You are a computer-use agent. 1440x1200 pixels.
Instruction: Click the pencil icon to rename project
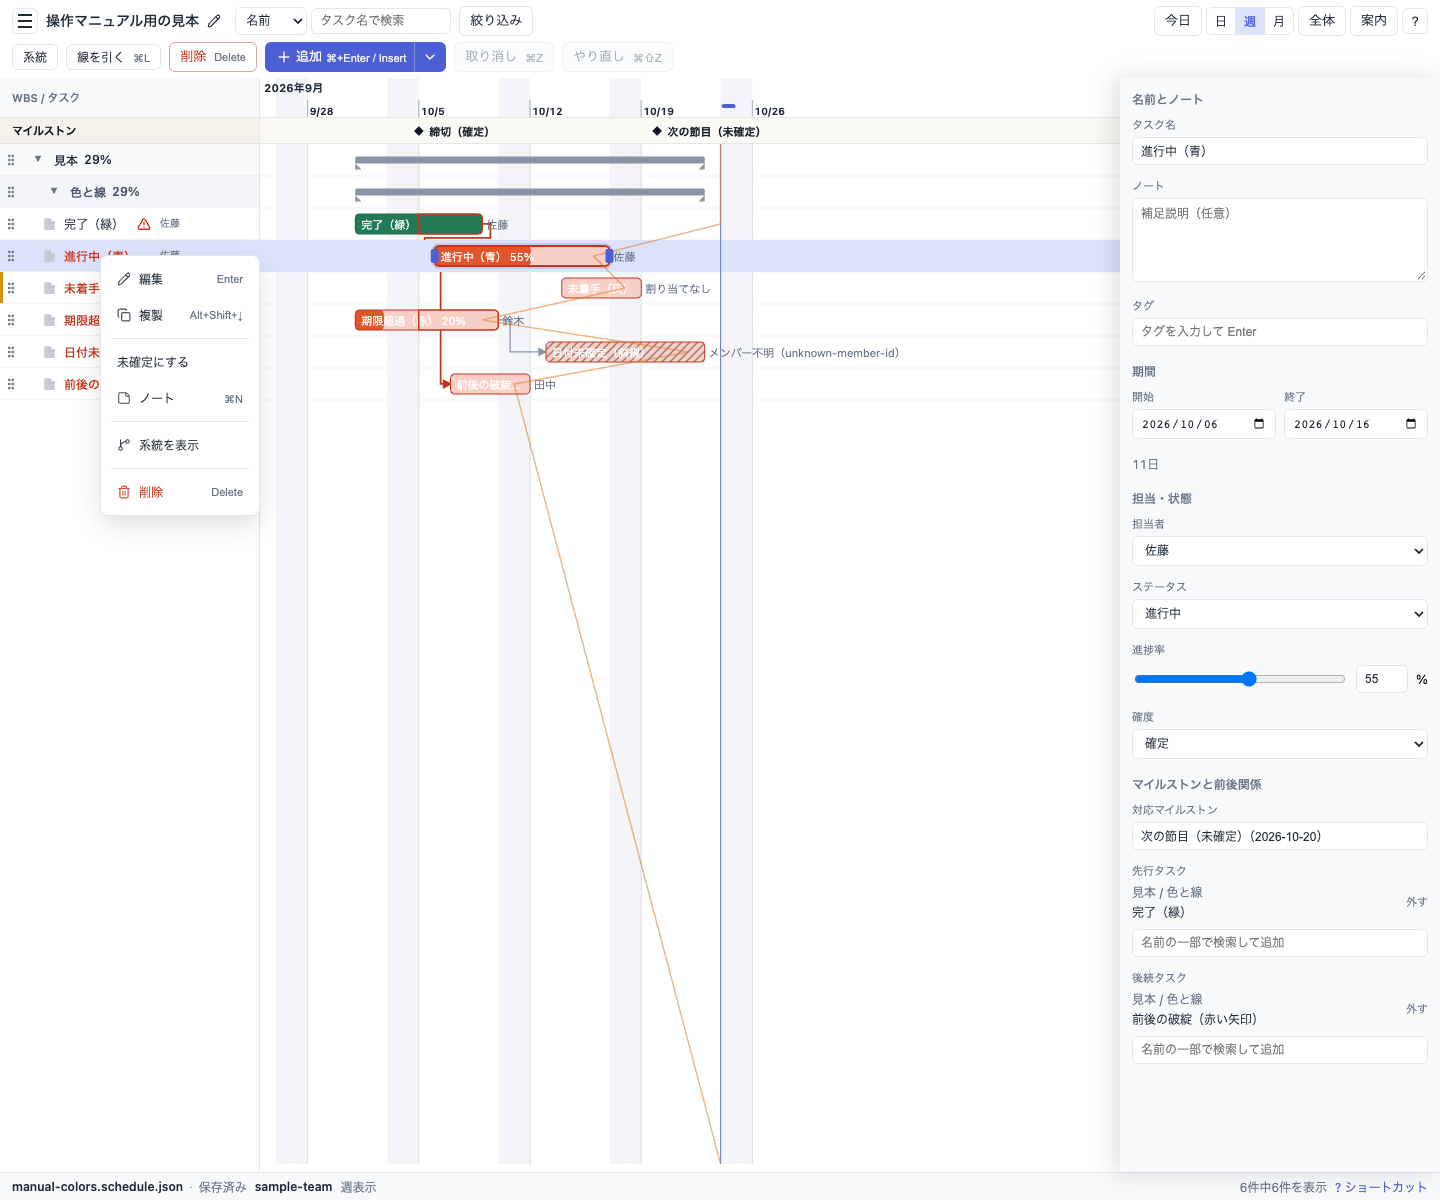[214, 21]
